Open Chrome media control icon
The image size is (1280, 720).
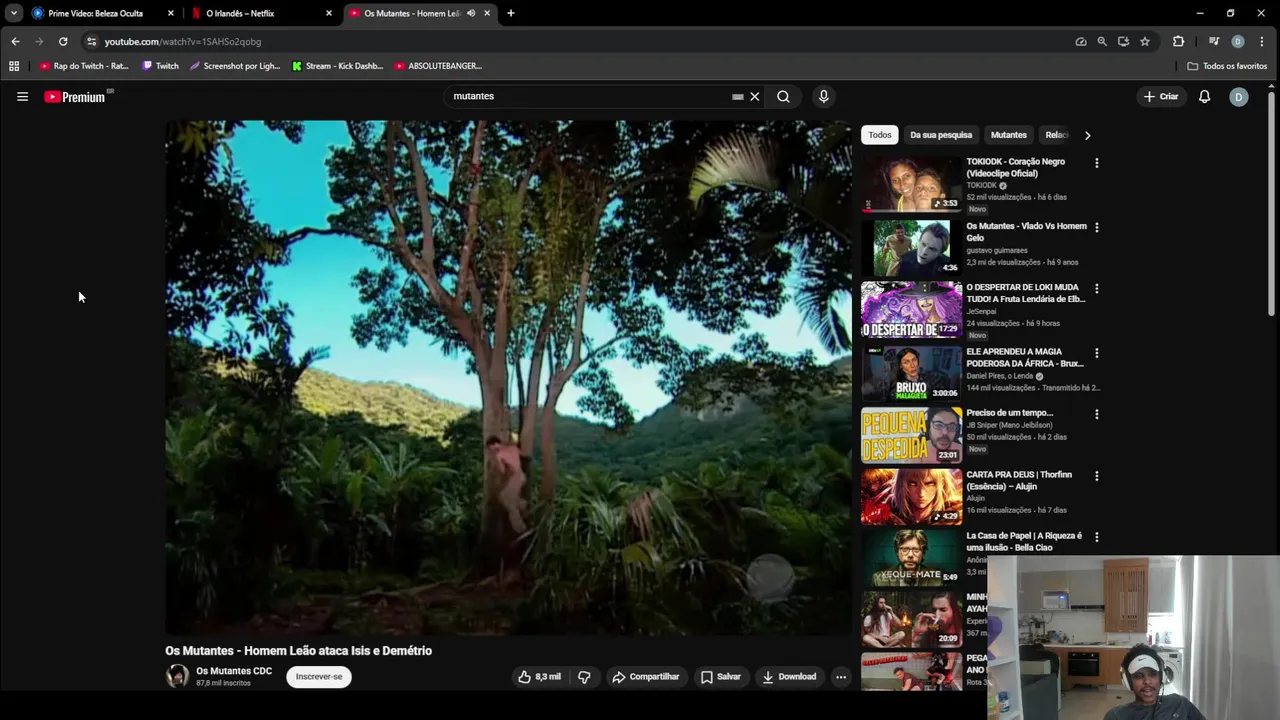tap(1214, 41)
